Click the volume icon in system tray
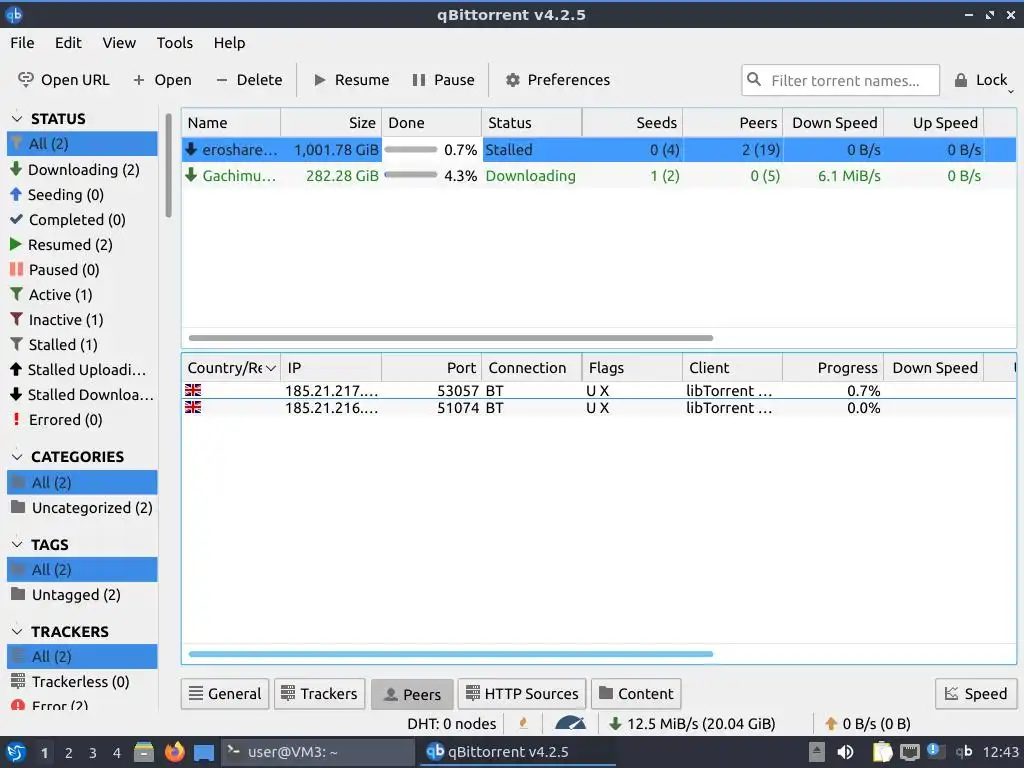 click(845, 752)
